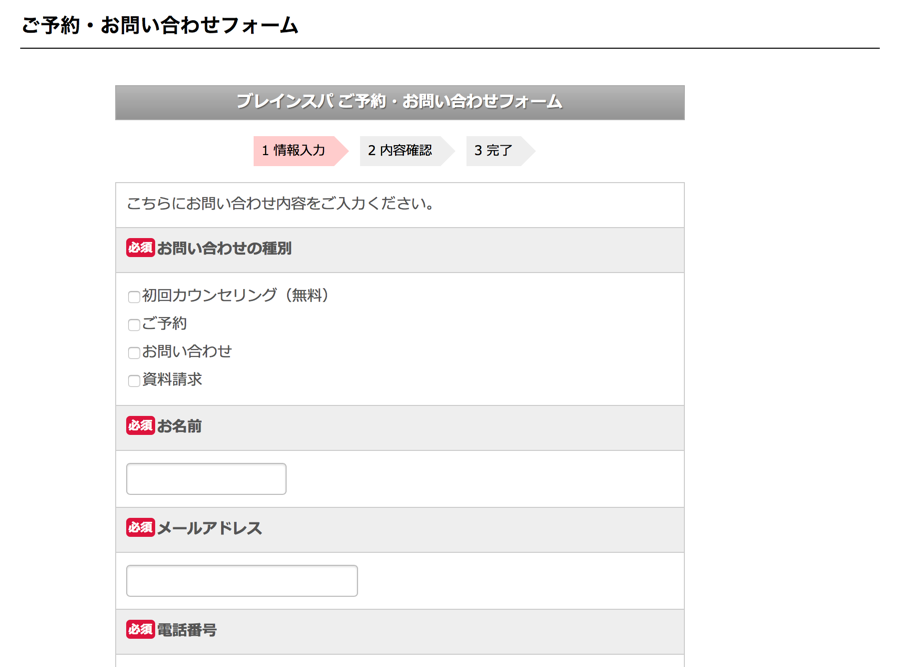Click the こちらにお問い合わせ内容をご入力ください instruction text
The image size is (901, 667).
click(x=280, y=203)
